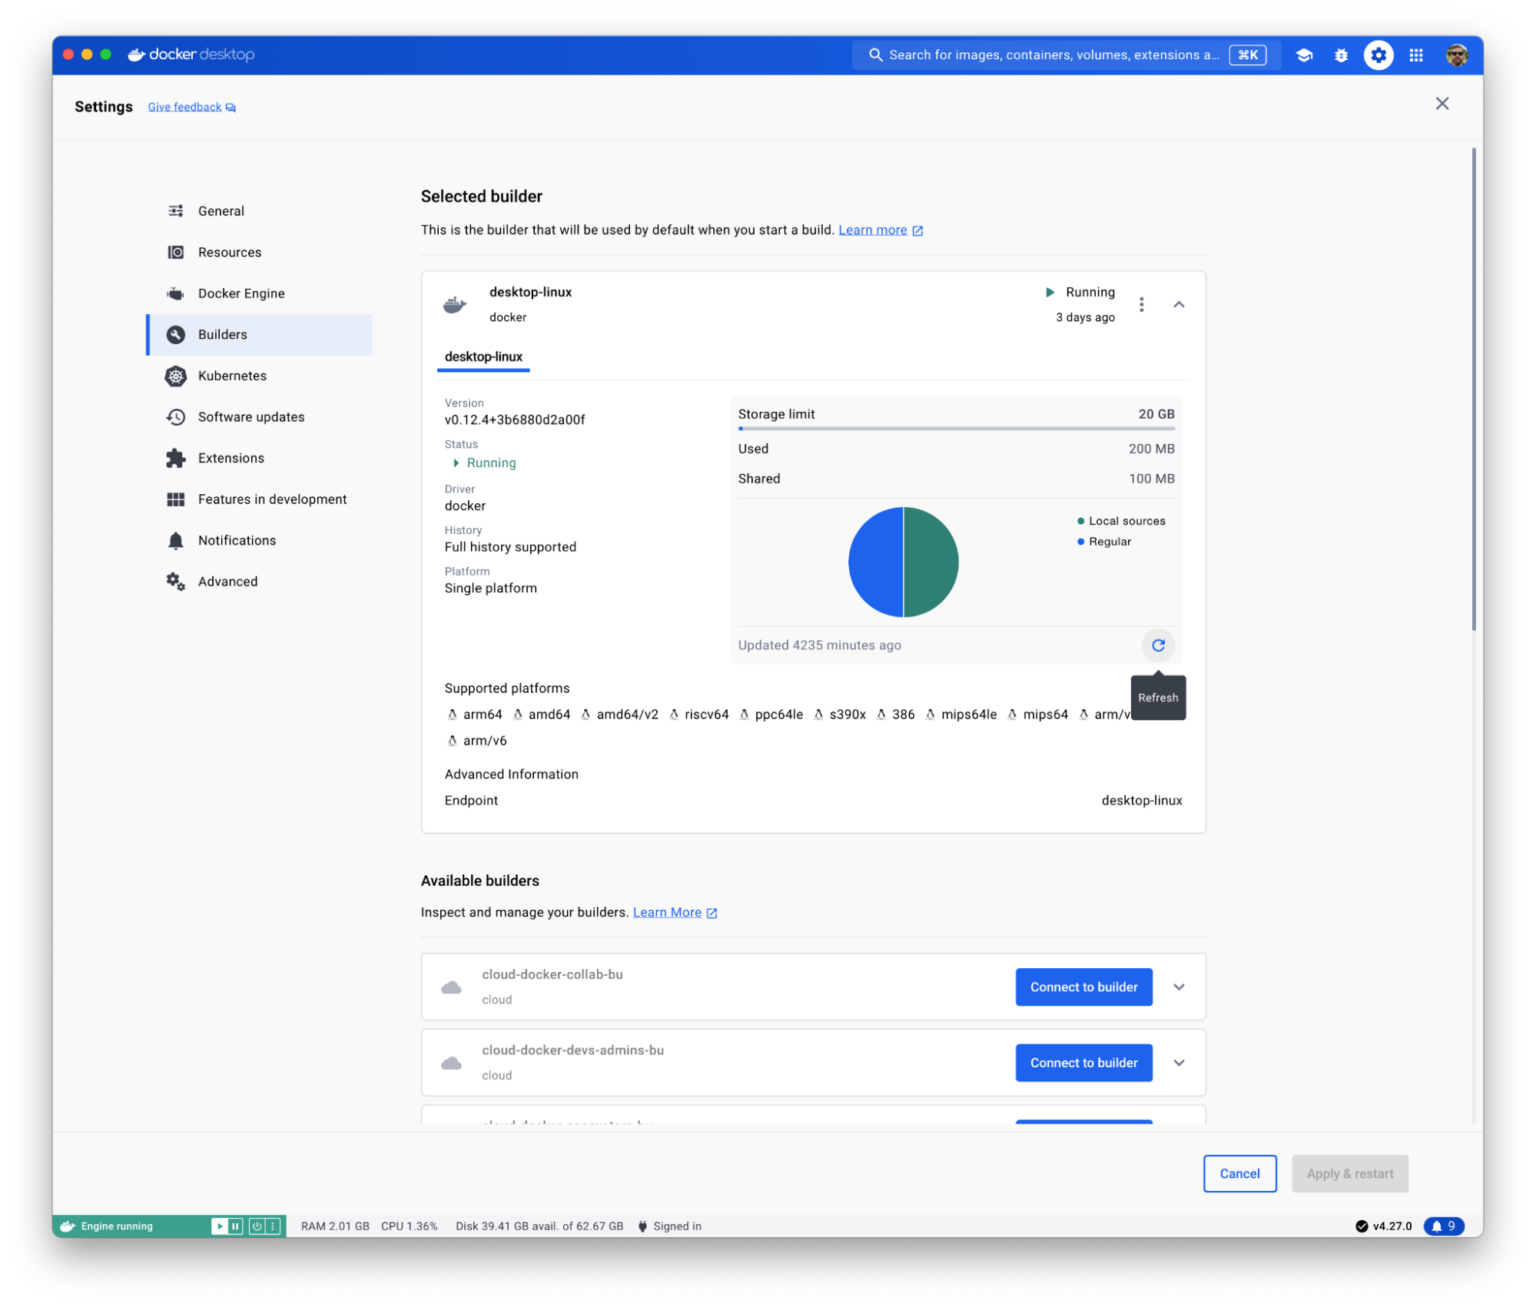
Task: Open the bug report troubleshooting icon
Action: click(x=1341, y=55)
